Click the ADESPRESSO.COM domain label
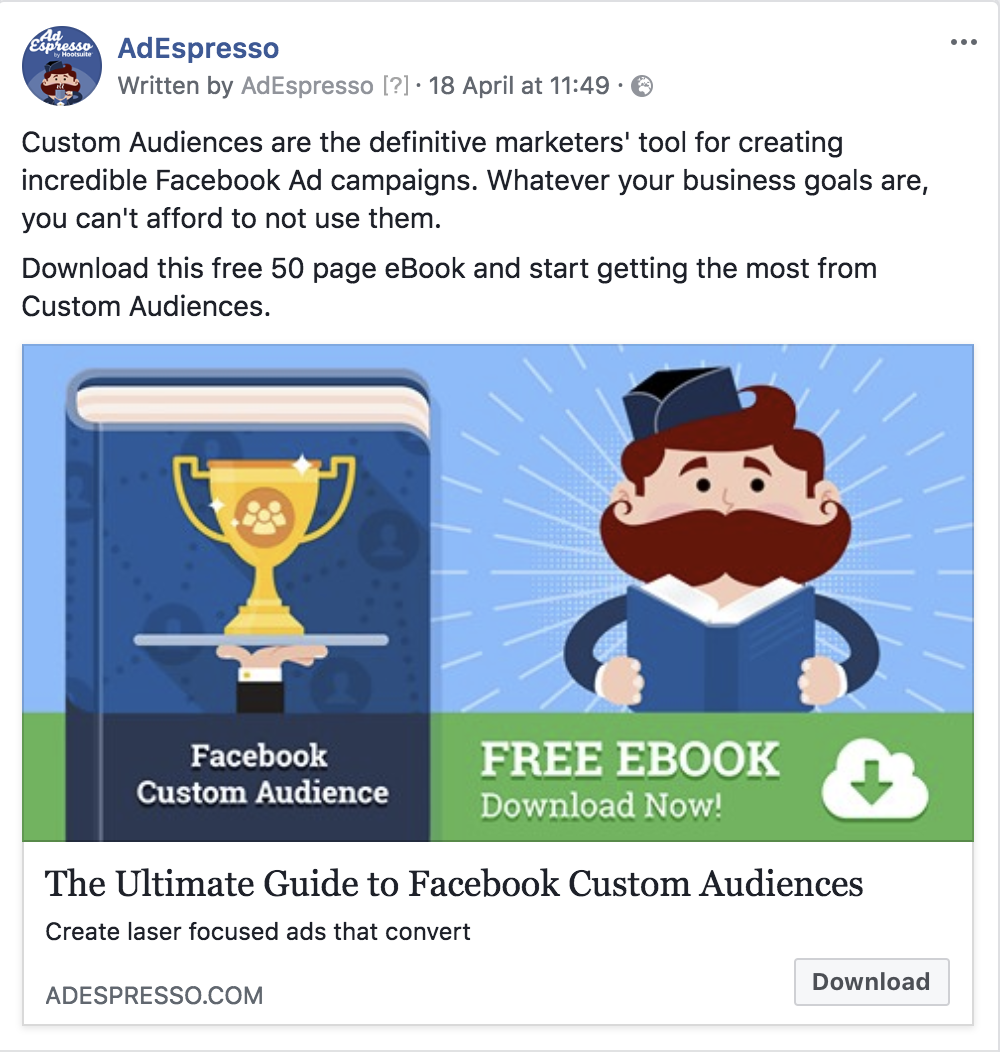This screenshot has height=1052, width=1000. (154, 995)
